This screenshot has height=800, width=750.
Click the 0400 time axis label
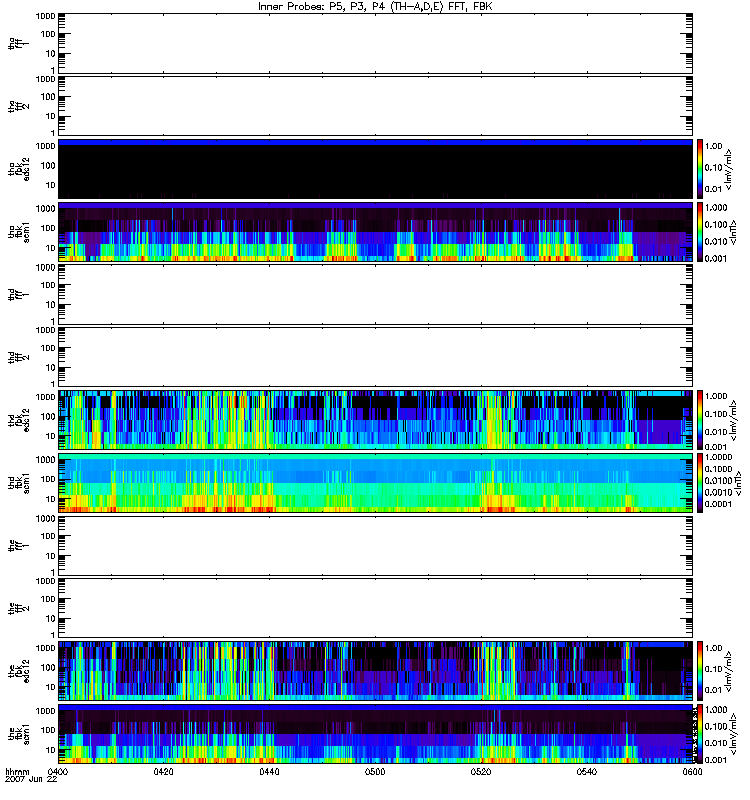58,772
